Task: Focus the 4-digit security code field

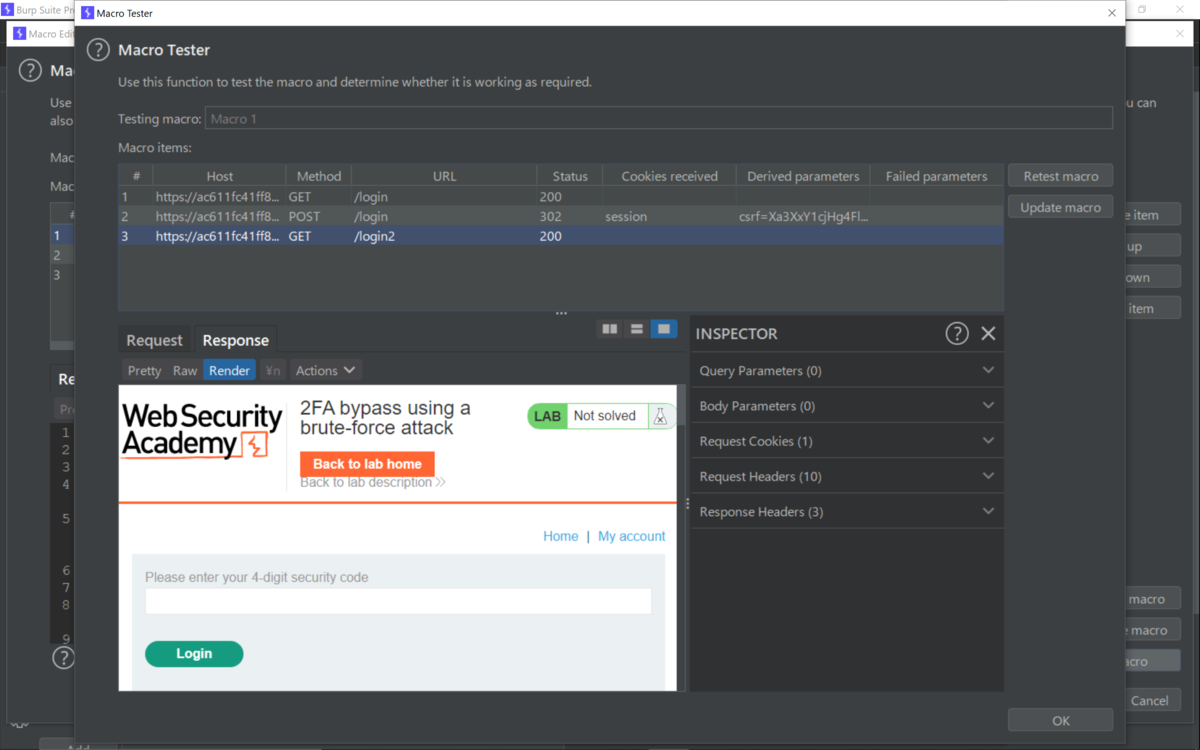Action: coord(398,601)
